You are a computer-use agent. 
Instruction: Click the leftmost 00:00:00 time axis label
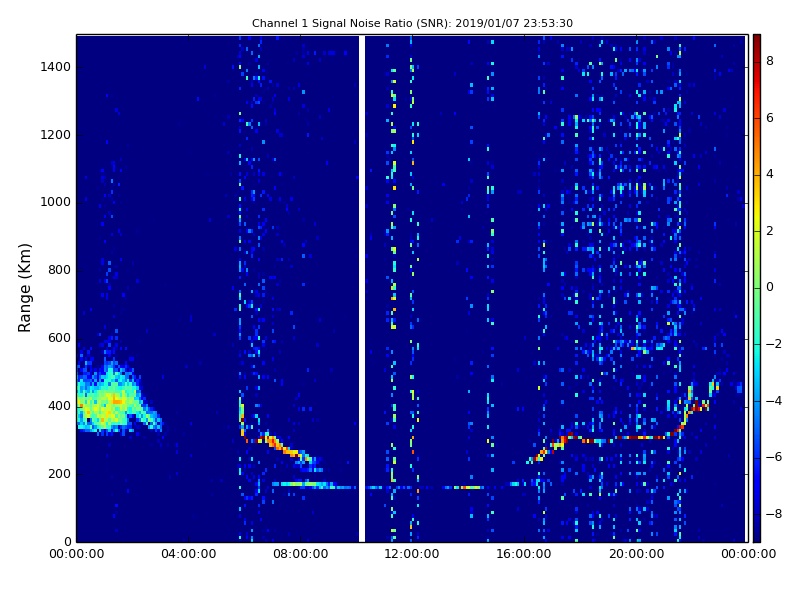click(x=77, y=554)
